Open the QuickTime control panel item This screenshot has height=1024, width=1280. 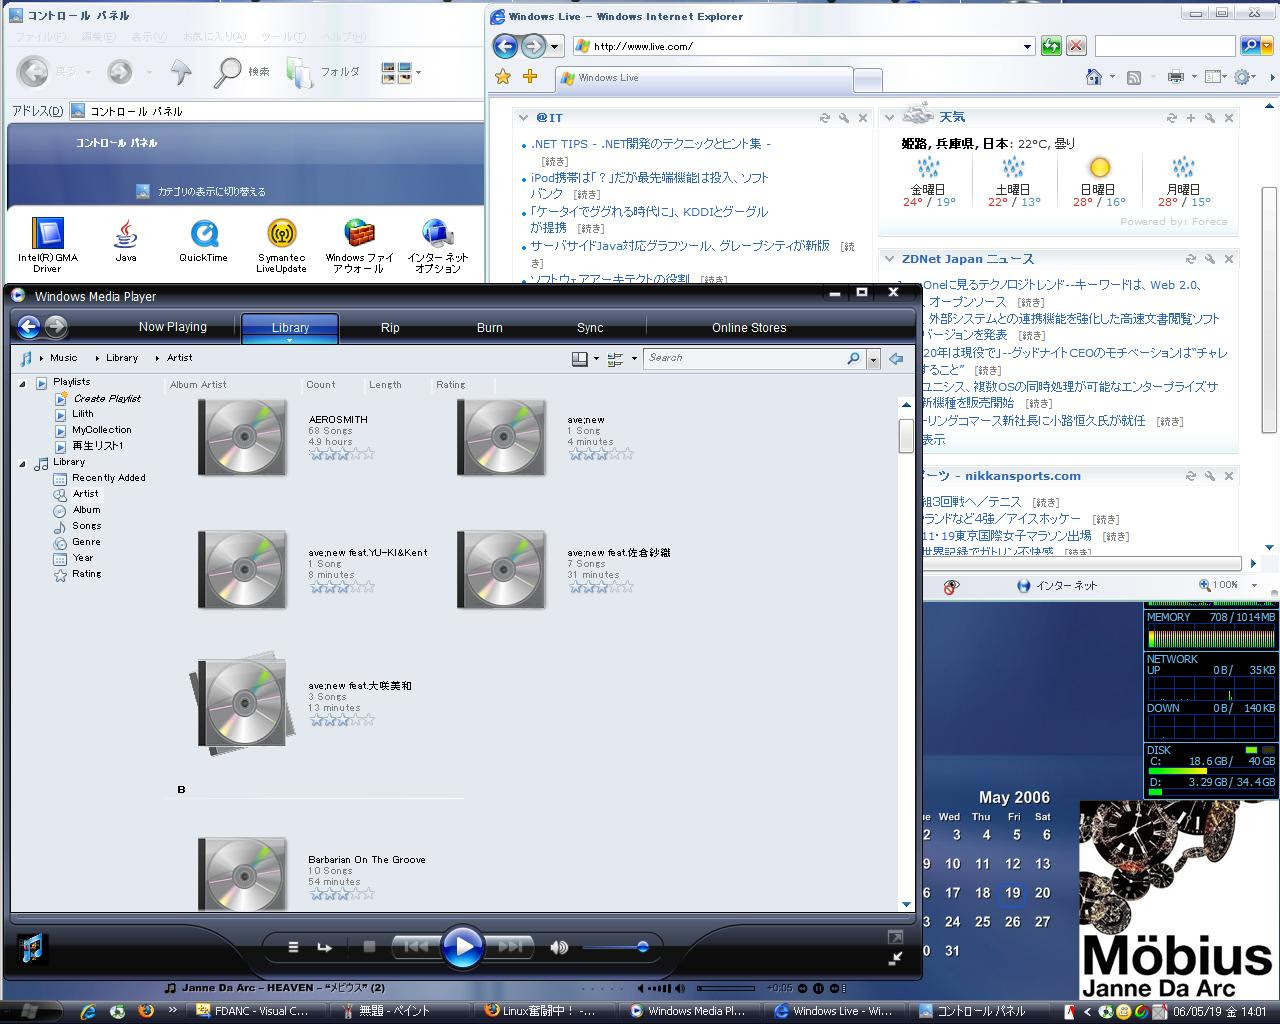(203, 241)
